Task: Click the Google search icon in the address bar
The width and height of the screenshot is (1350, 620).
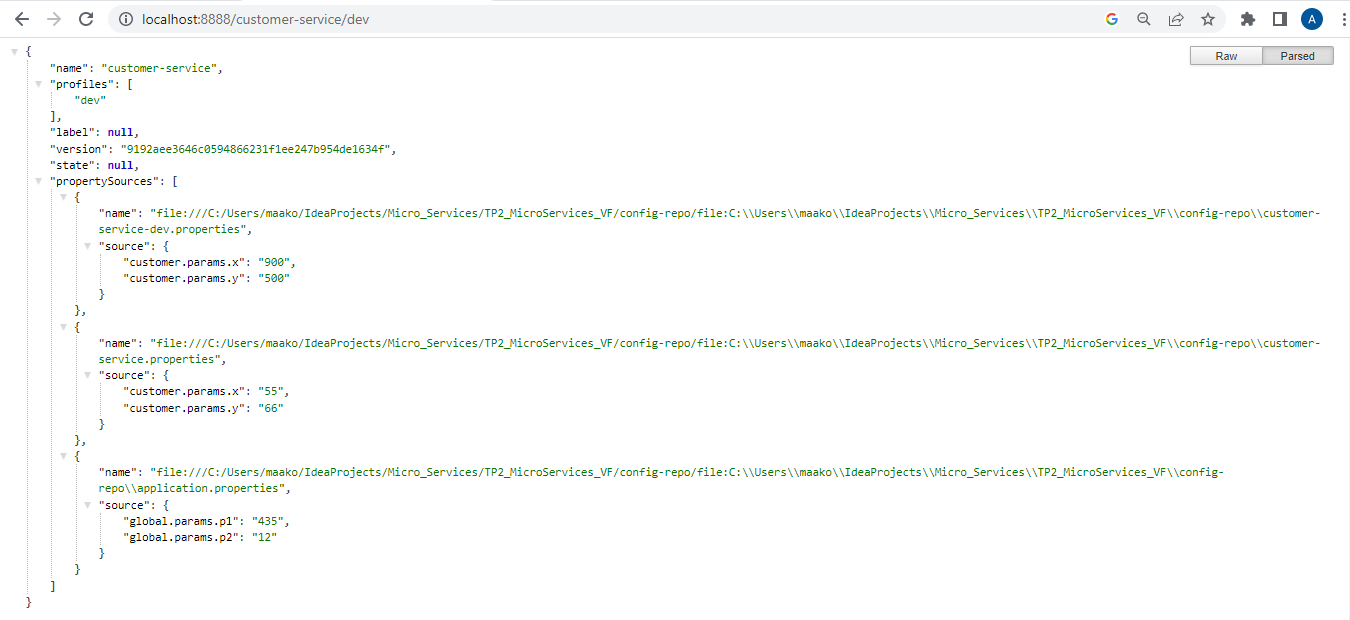Action: tap(1111, 18)
